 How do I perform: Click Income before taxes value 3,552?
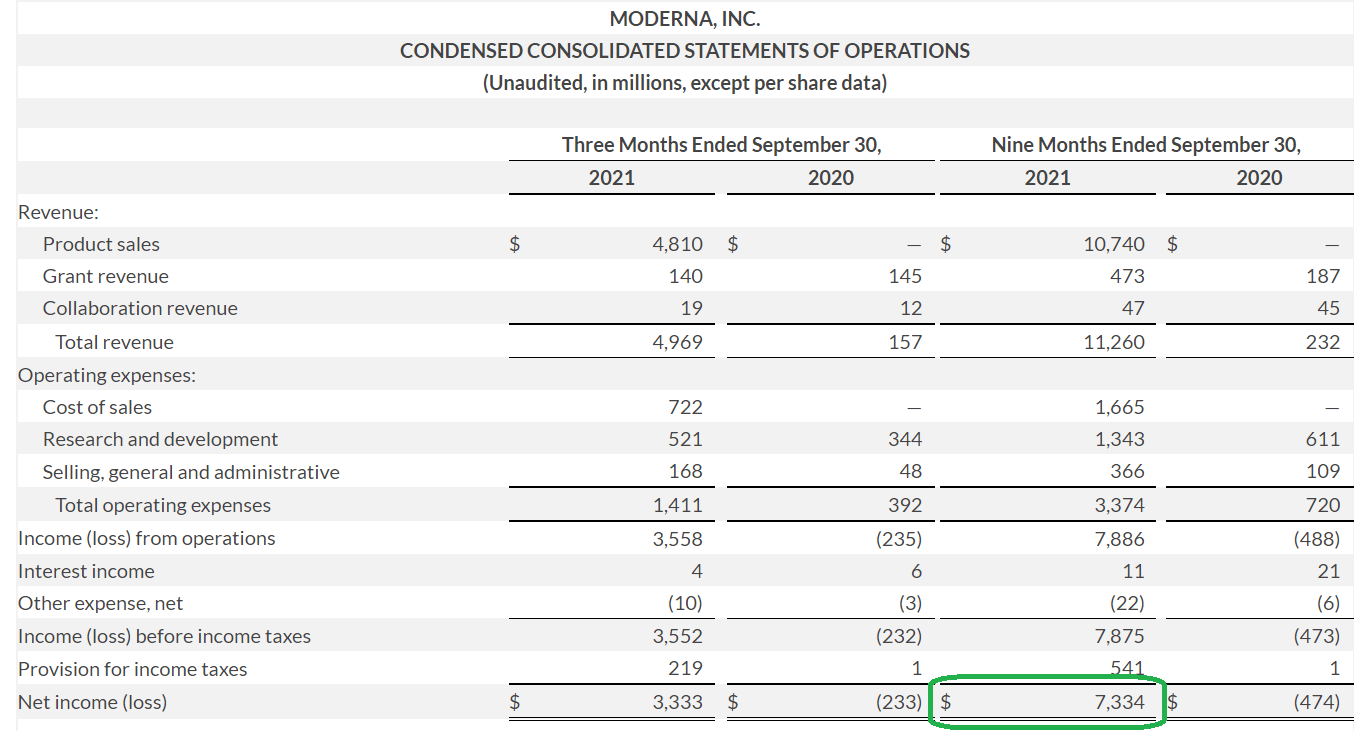pyautogui.click(x=678, y=636)
